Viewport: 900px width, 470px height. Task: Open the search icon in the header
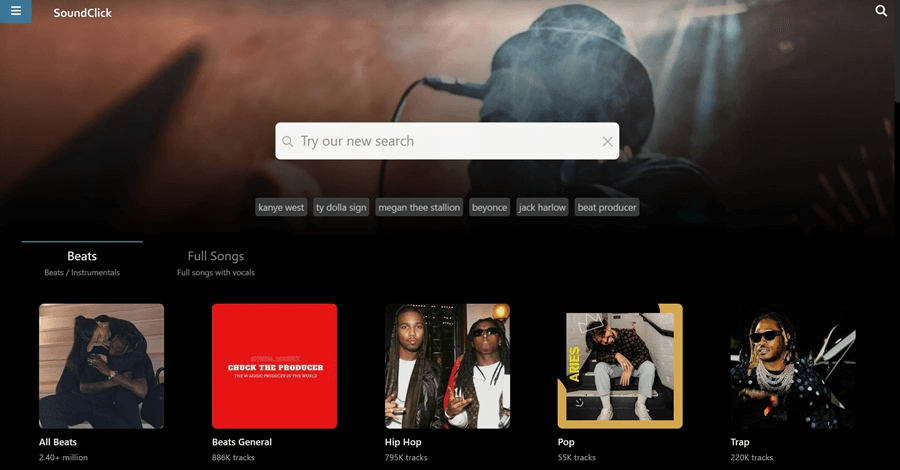click(880, 10)
